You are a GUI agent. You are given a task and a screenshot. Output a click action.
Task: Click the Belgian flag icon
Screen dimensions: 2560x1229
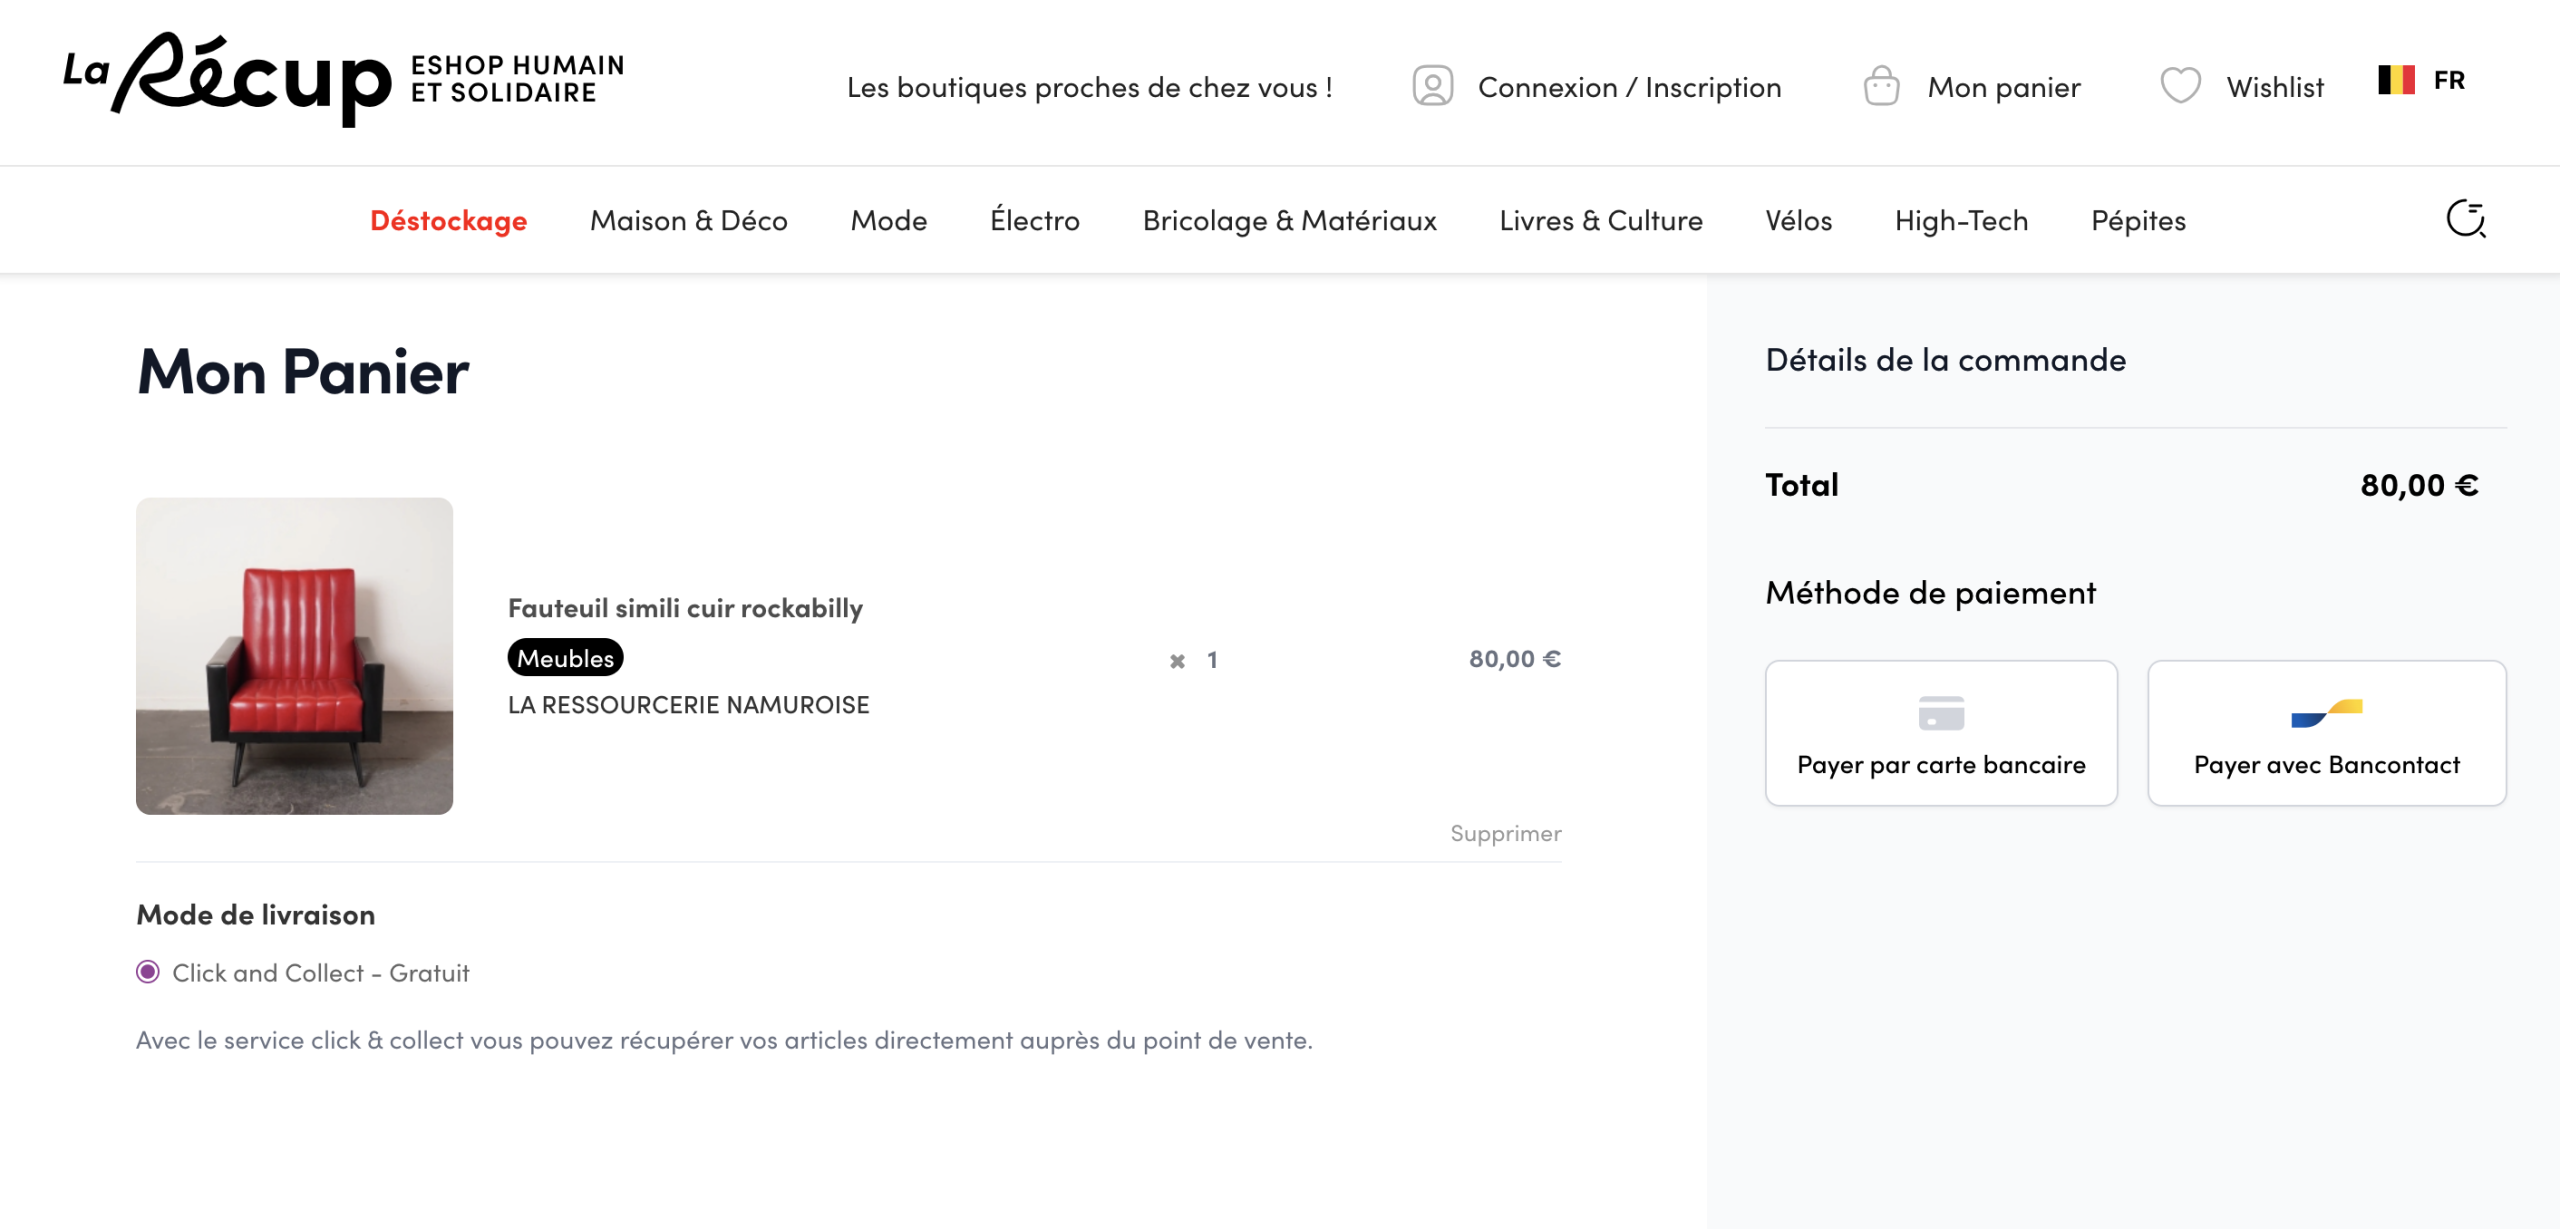click(2396, 79)
